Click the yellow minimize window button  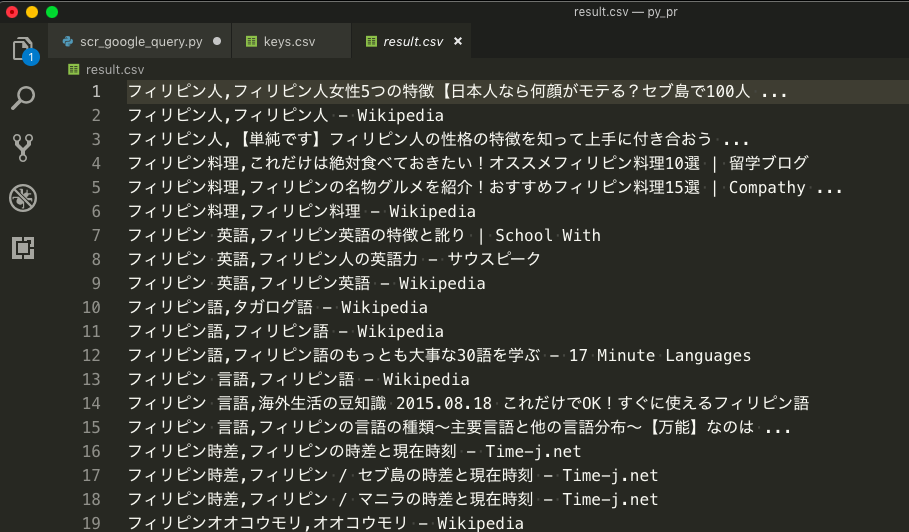coord(32,12)
